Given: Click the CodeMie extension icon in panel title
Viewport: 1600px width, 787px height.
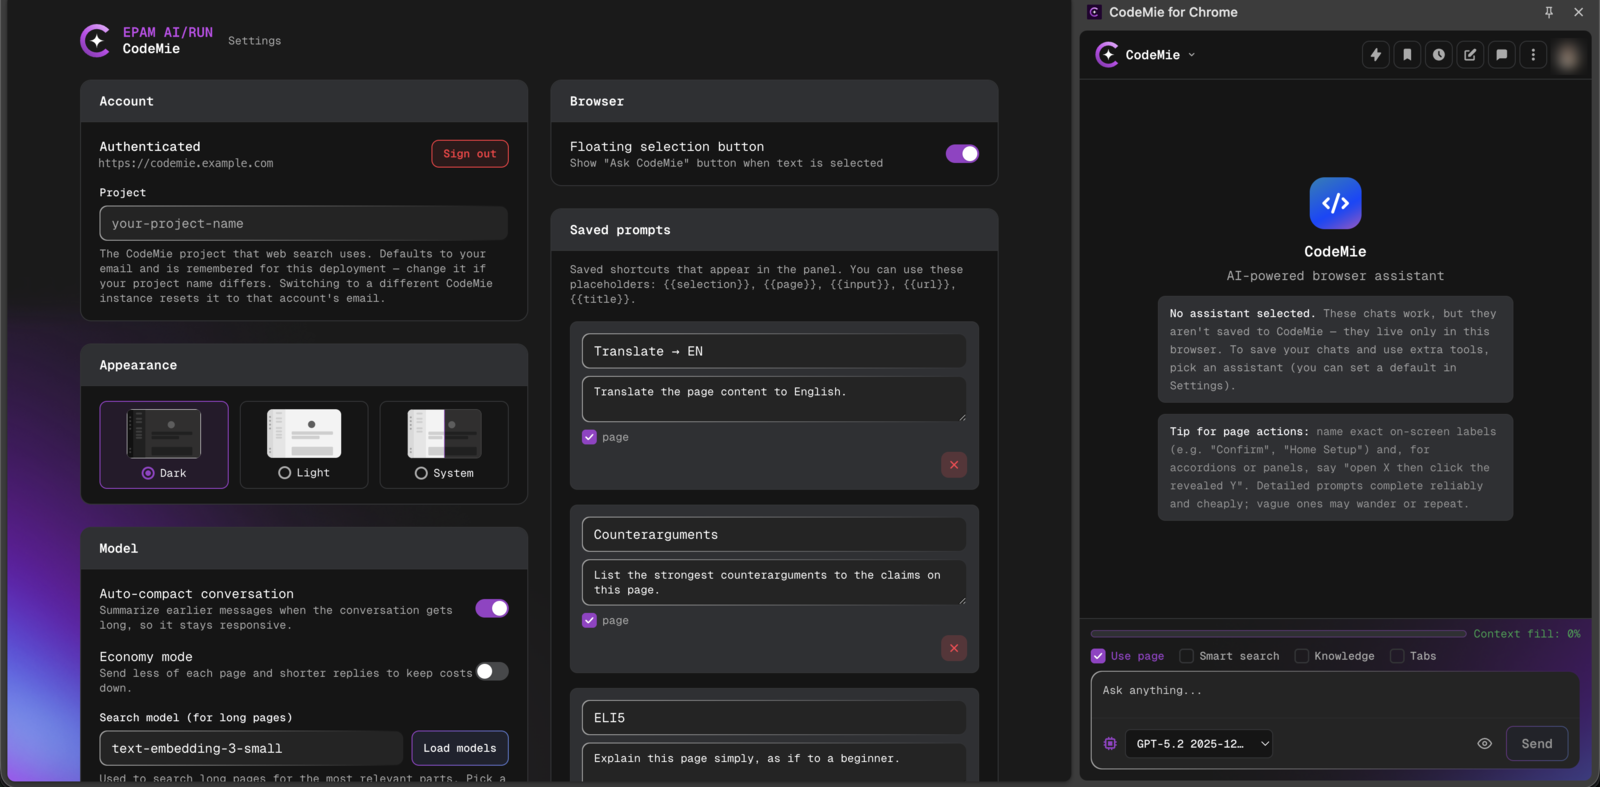Looking at the screenshot, I should pos(1094,12).
